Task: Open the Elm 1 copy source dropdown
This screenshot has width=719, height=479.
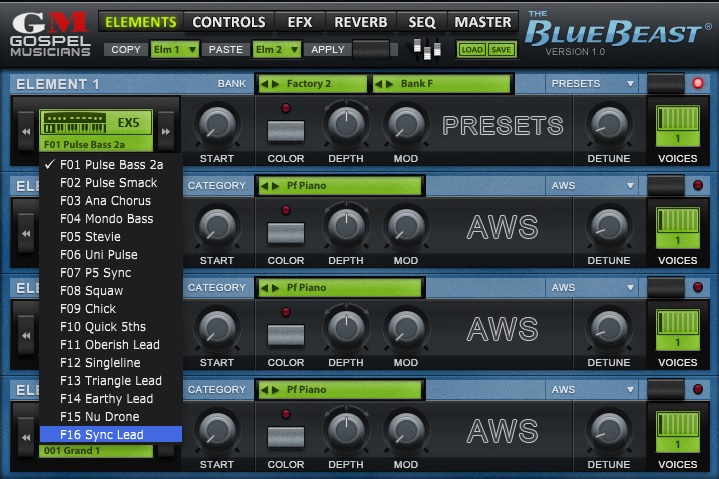Action: (x=175, y=50)
